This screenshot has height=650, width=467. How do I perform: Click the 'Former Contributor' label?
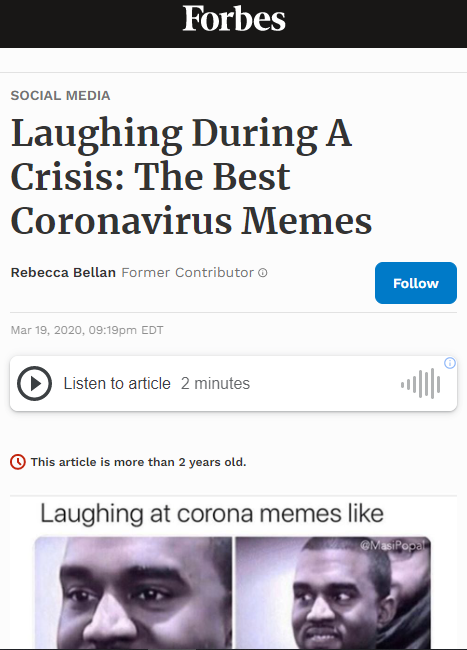point(187,273)
